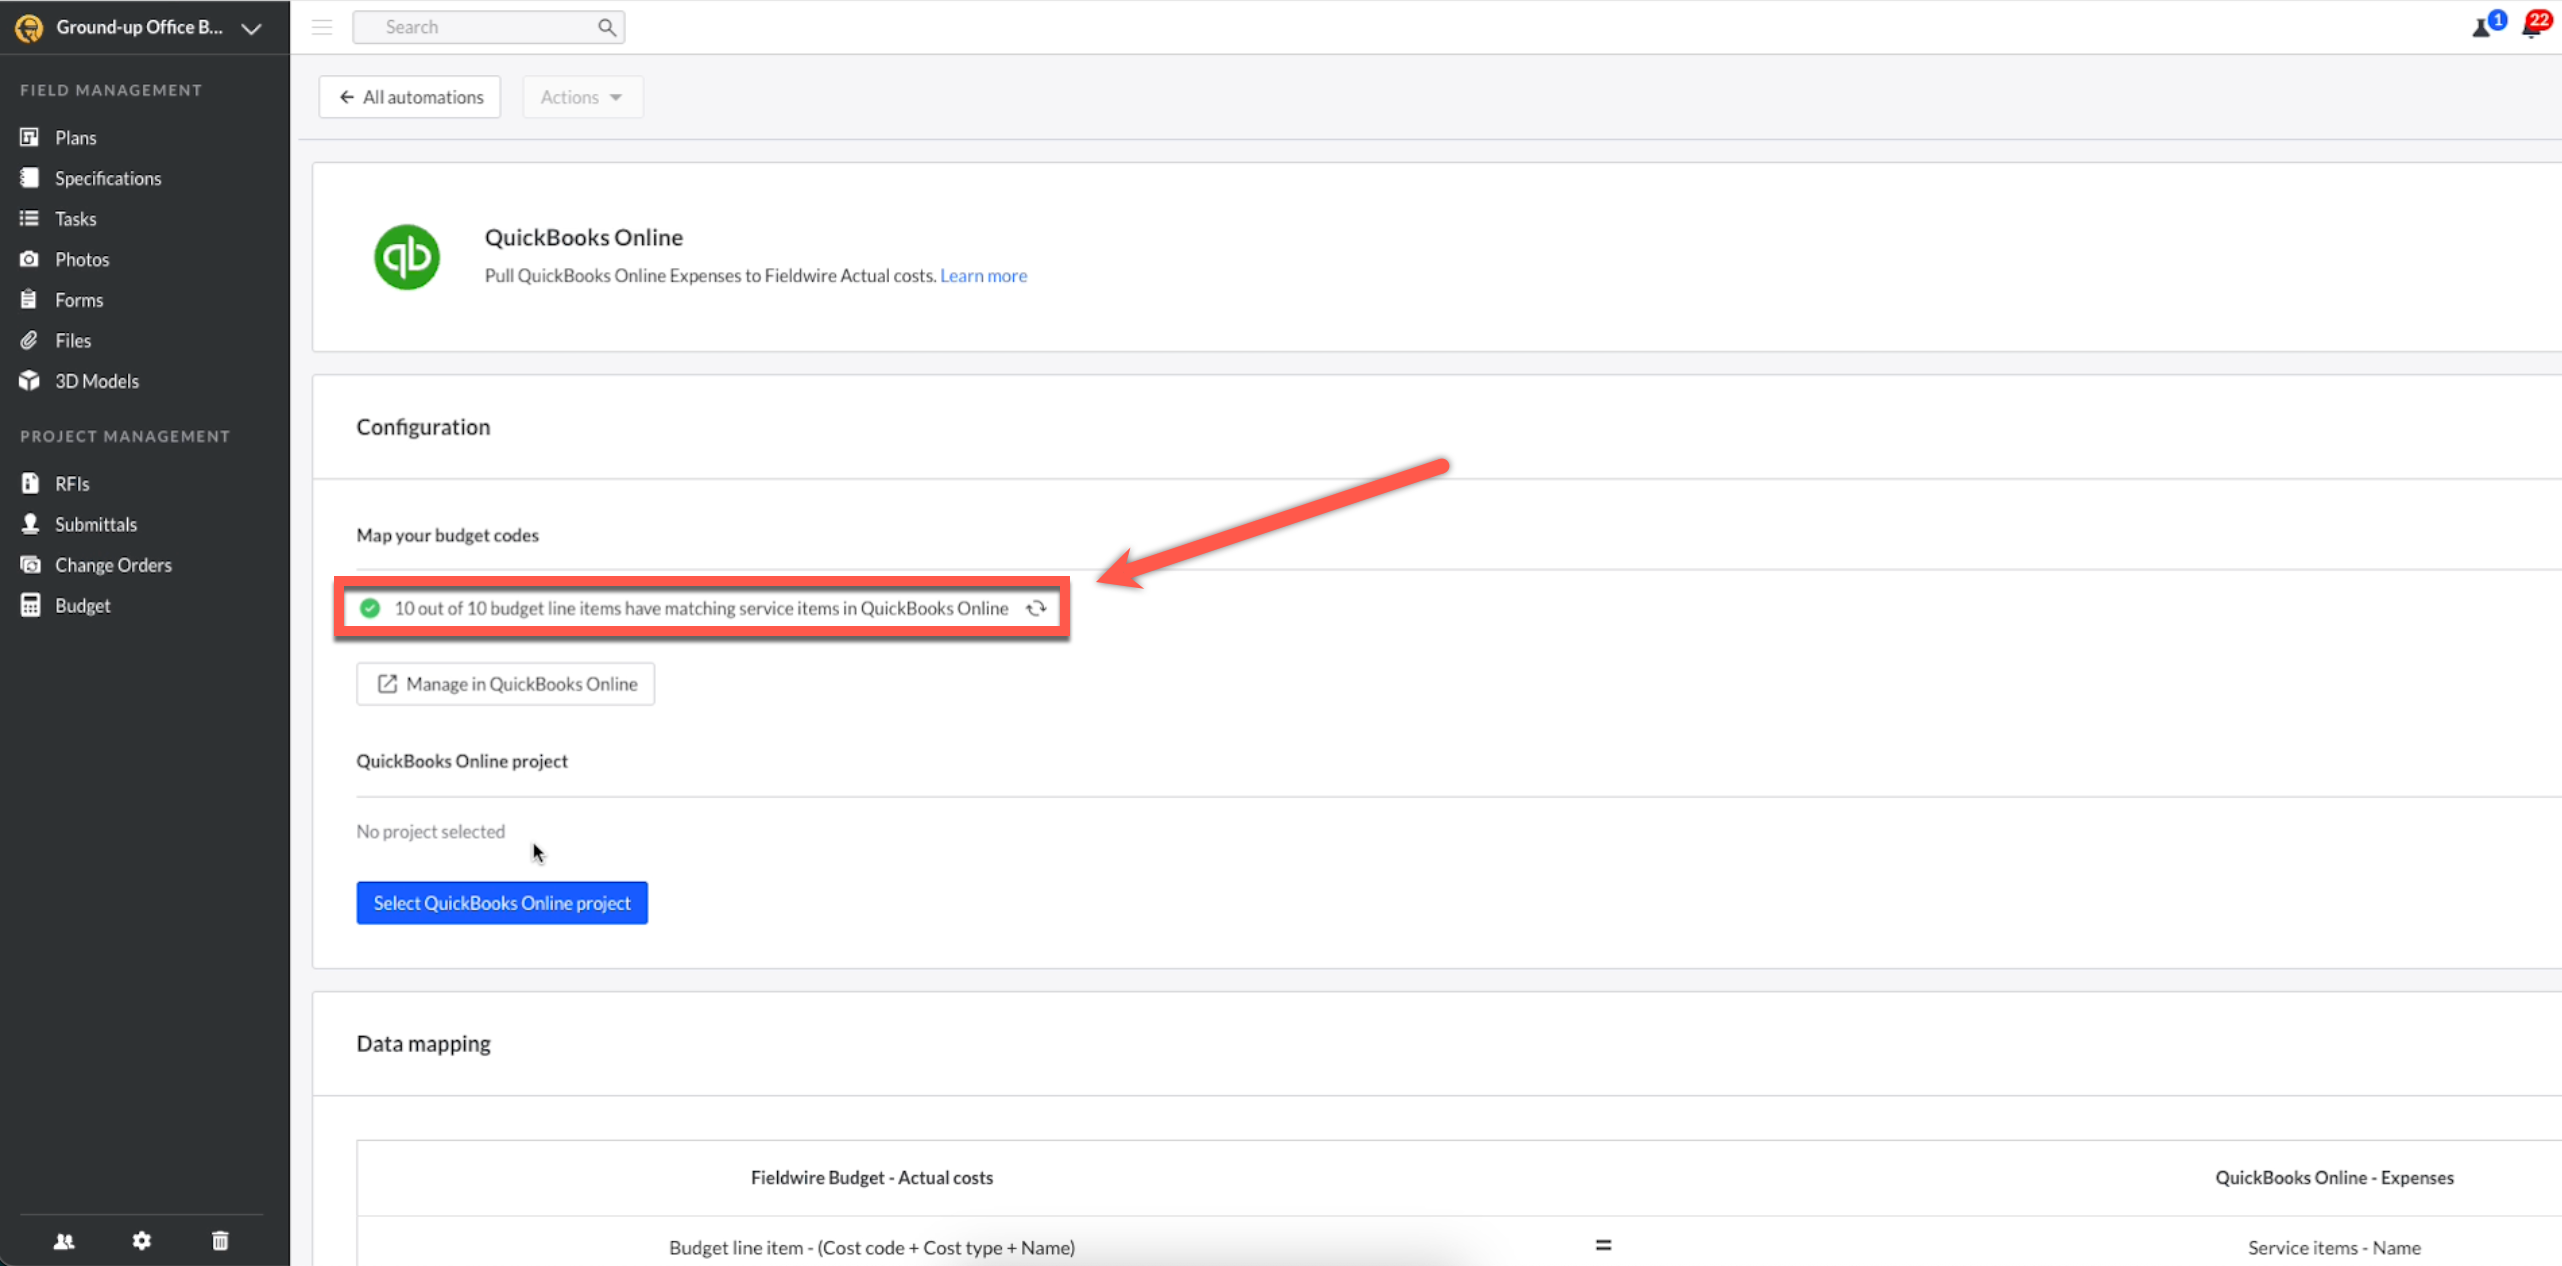2562x1266 pixels.
Task: Open the Learn more link
Action: coord(982,276)
